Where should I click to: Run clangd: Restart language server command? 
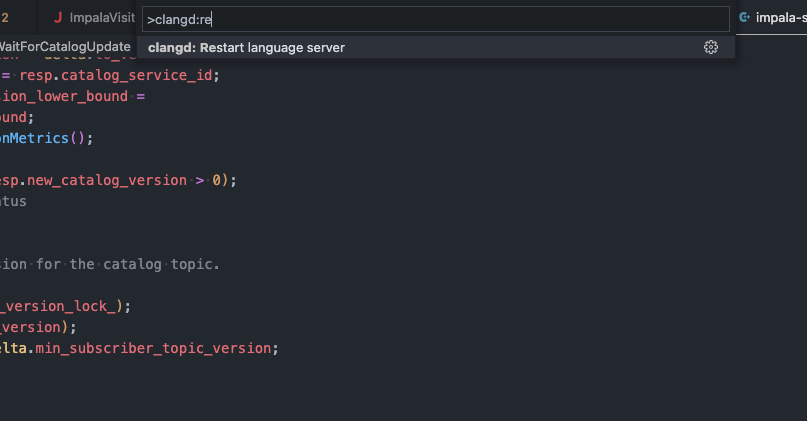pos(435,47)
